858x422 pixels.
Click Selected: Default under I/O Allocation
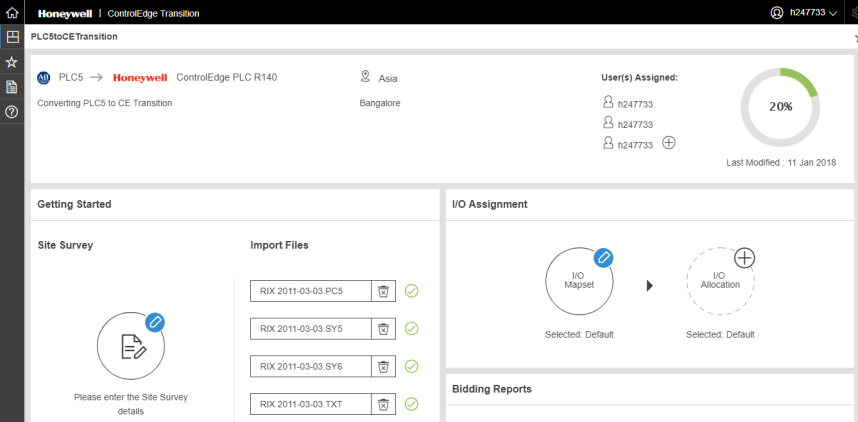click(x=721, y=334)
